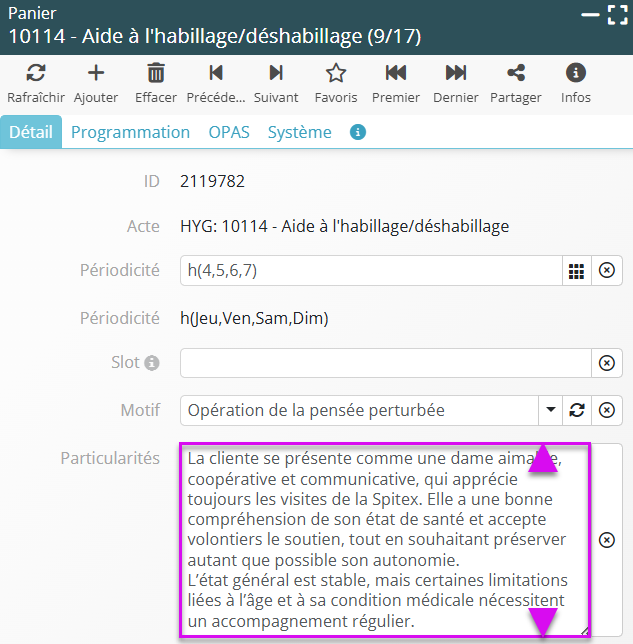Open the Système tab
Viewport: 633px width, 644px height.
[x=299, y=132]
